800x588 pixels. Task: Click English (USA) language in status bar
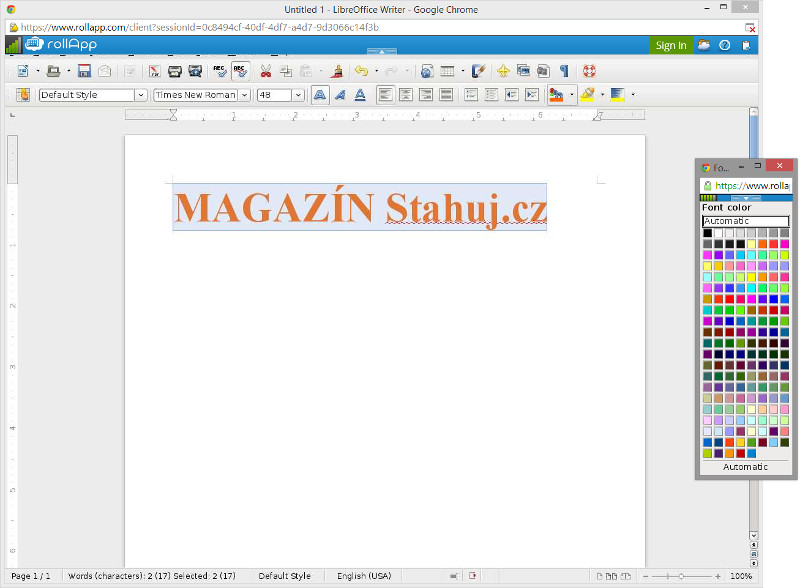(364, 576)
